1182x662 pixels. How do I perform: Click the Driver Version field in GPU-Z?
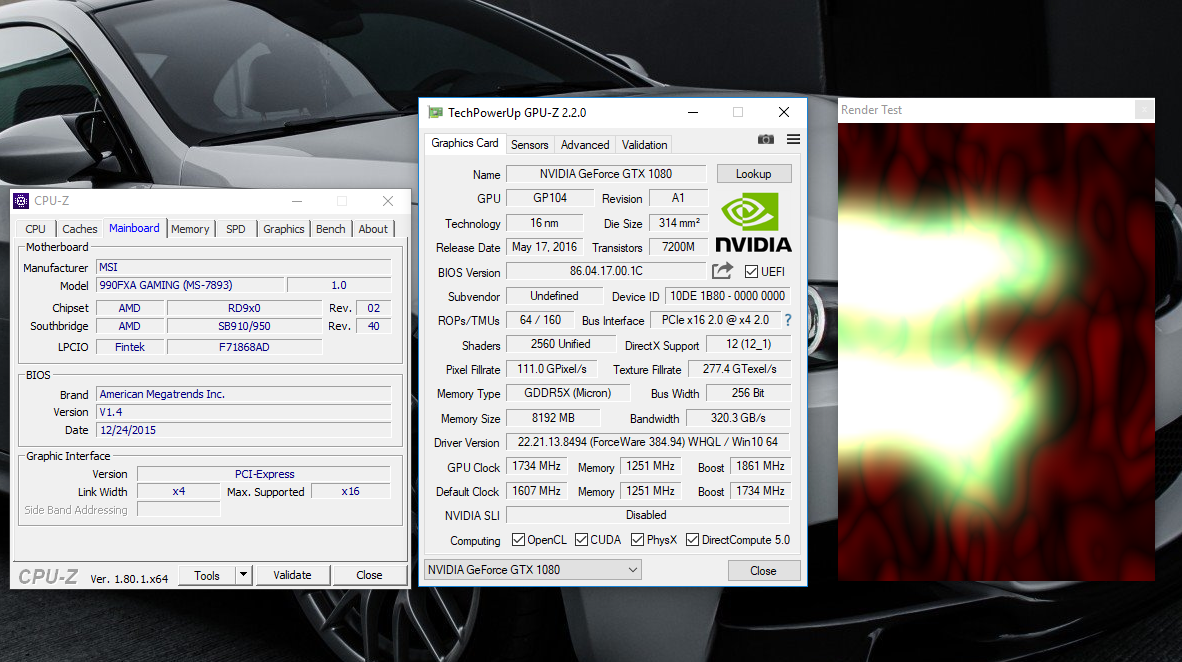point(648,442)
